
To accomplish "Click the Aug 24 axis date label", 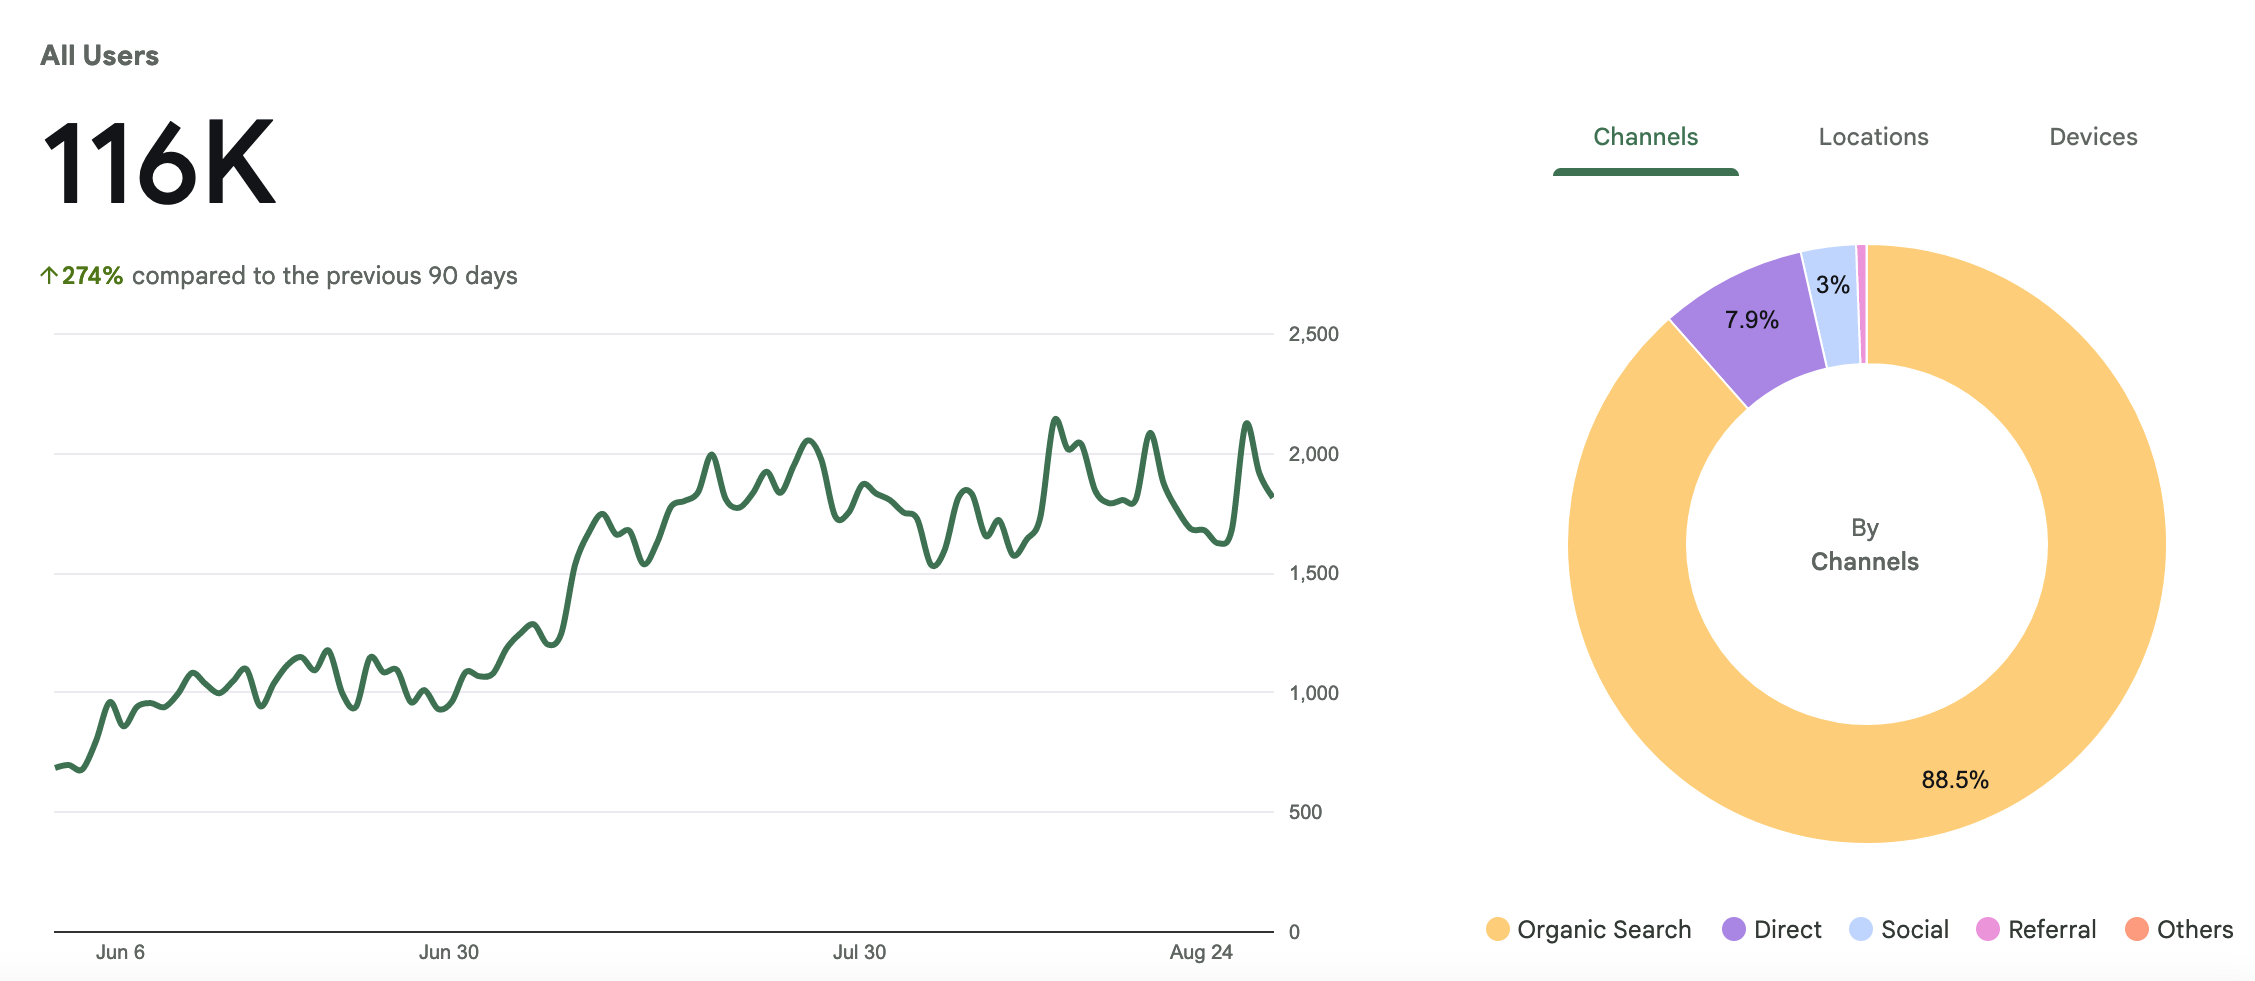I will point(1201,952).
